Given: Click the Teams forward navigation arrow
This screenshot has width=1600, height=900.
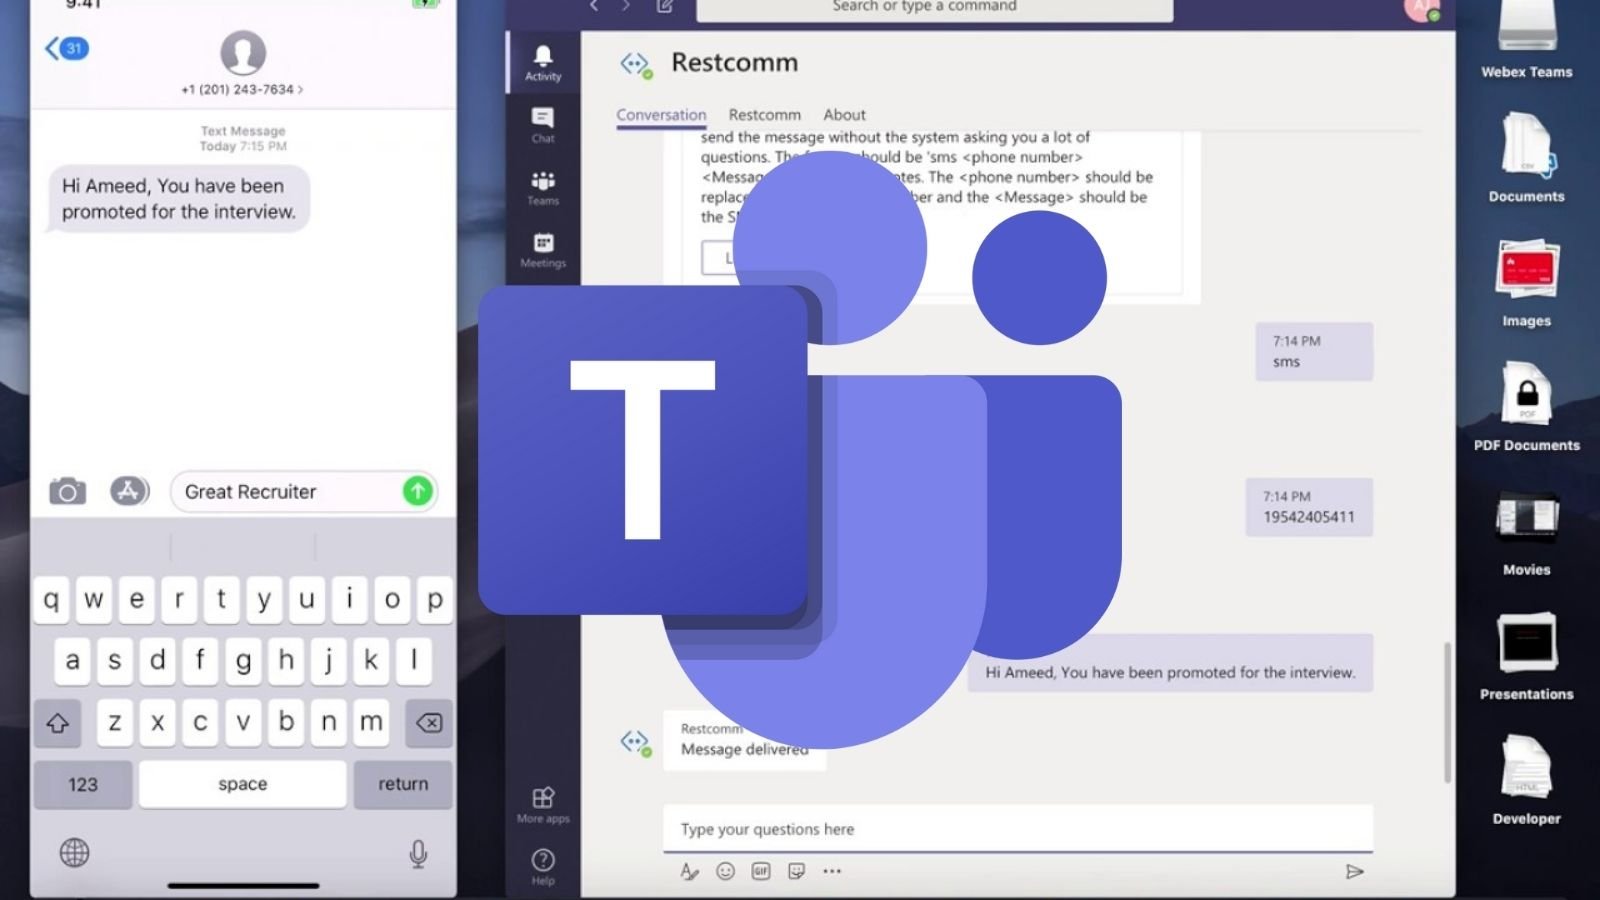Looking at the screenshot, I should pos(626,6).
